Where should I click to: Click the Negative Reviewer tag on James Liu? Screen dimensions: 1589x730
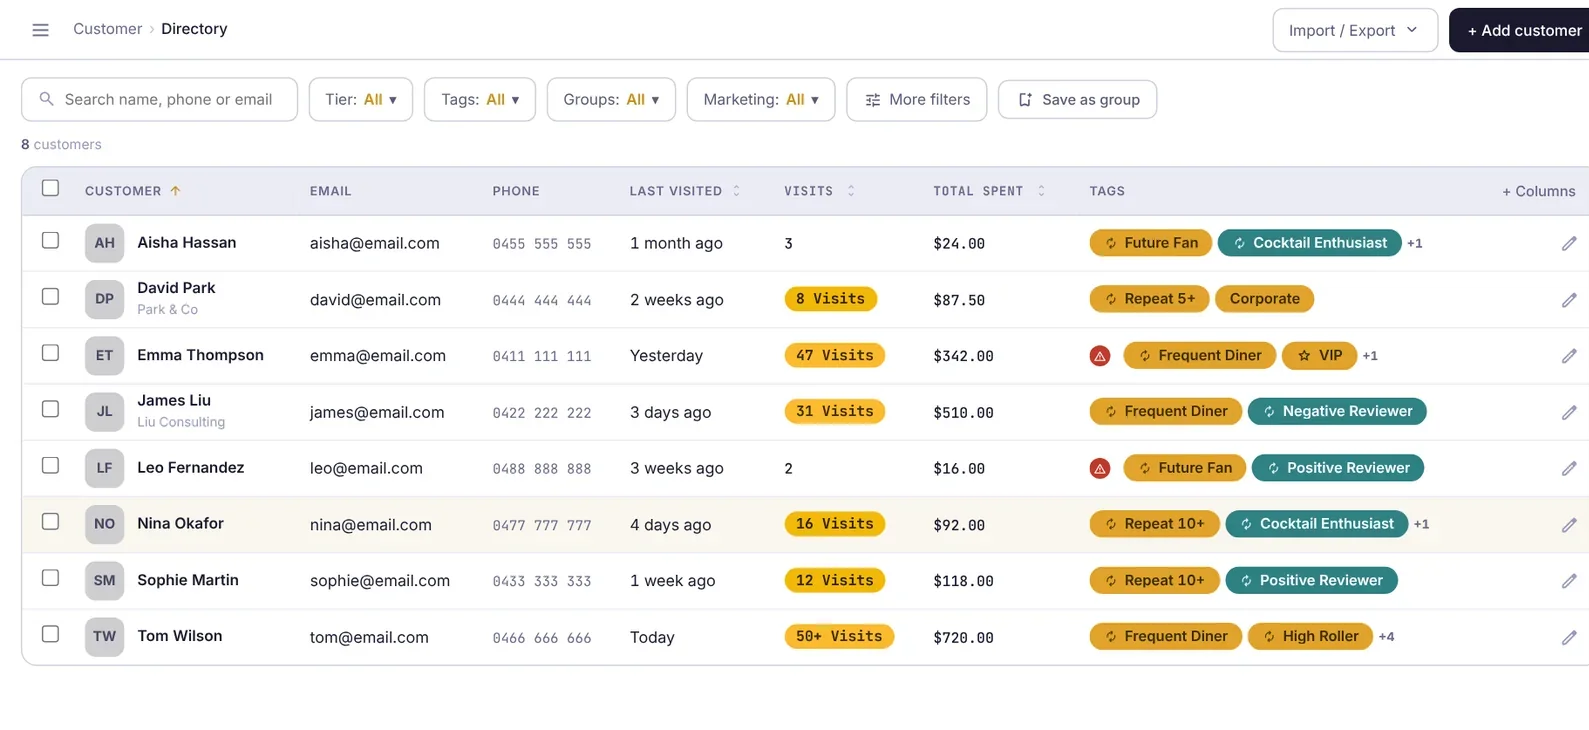click(x=1337, y=411)
